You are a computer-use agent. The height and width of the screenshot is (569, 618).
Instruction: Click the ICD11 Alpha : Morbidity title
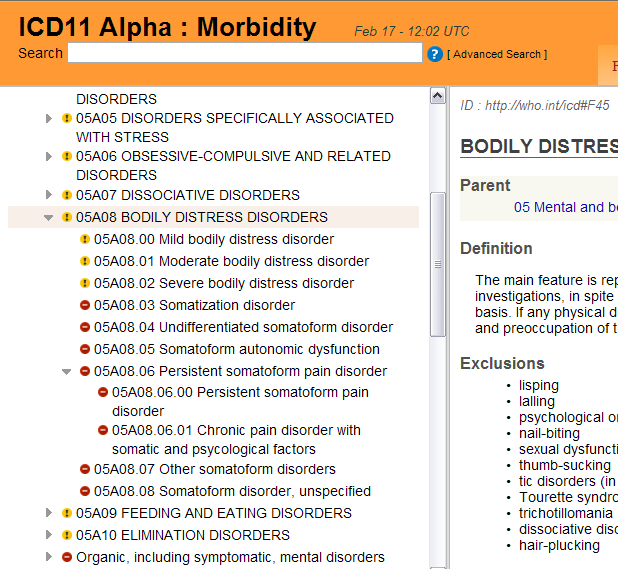[168, 27]
